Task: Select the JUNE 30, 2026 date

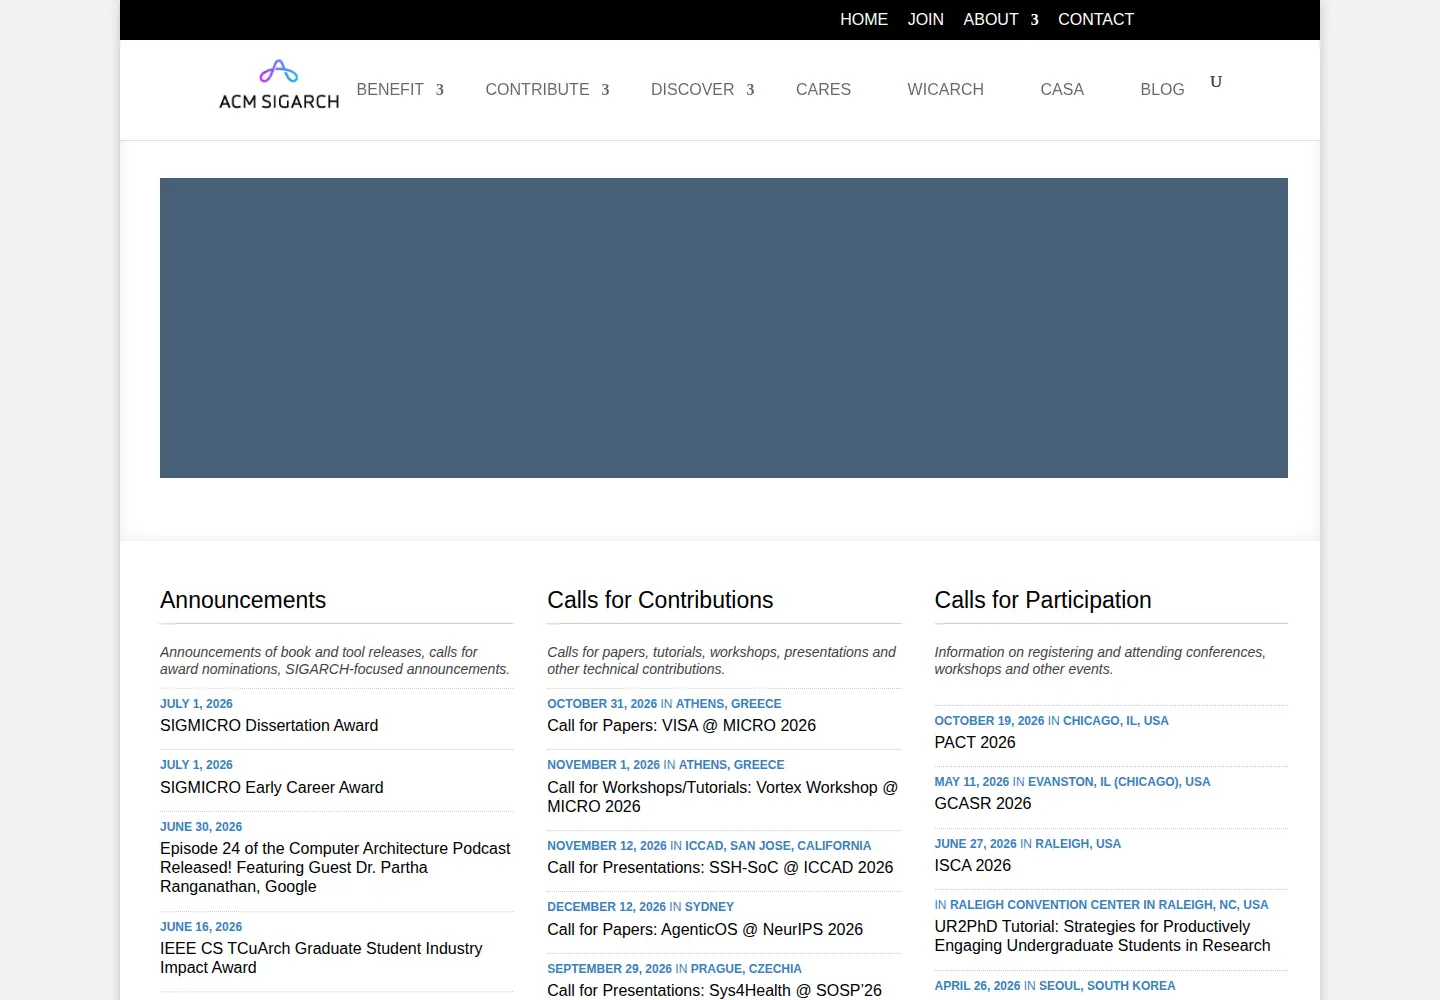Action: (201, 827)
